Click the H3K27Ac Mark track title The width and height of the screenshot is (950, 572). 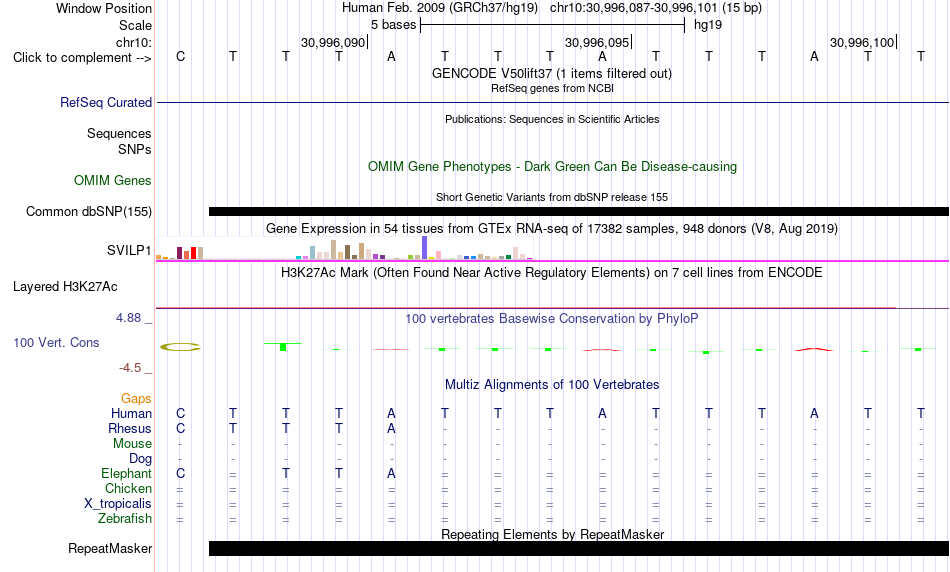click(552, 273)
